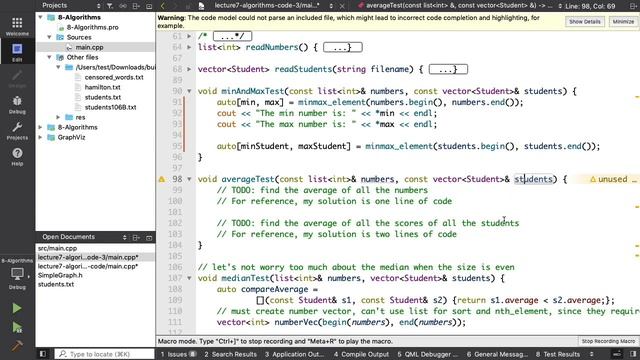The image size is (640, 360).
Task: Open QML Debugger console pane
Action: click(x=428, y=354)
